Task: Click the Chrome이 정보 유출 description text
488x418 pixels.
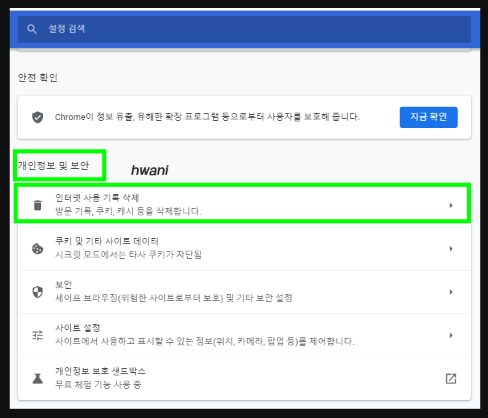Action: coord(207,117)
